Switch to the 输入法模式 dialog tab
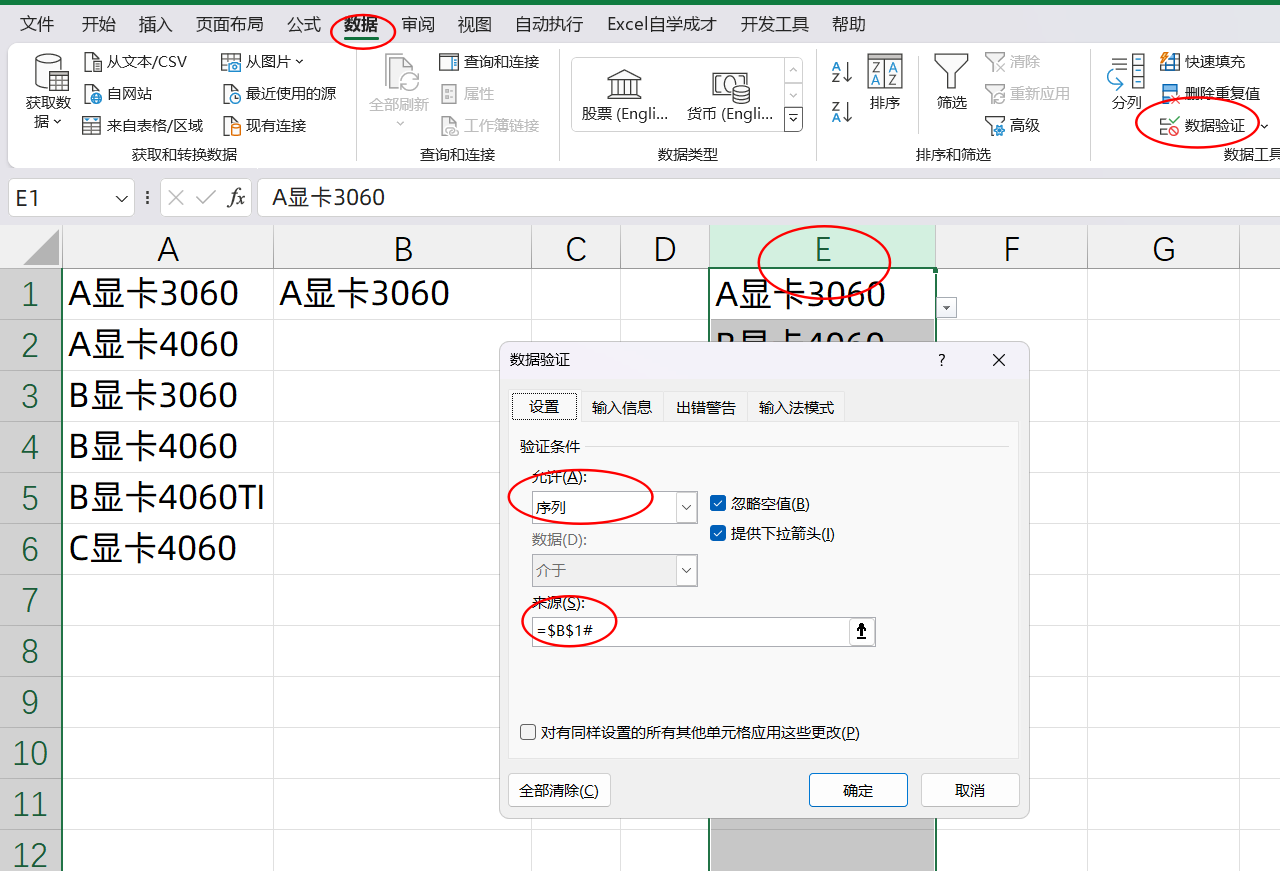This screenshot has height=871, width=1280. [x=796, y=407]
